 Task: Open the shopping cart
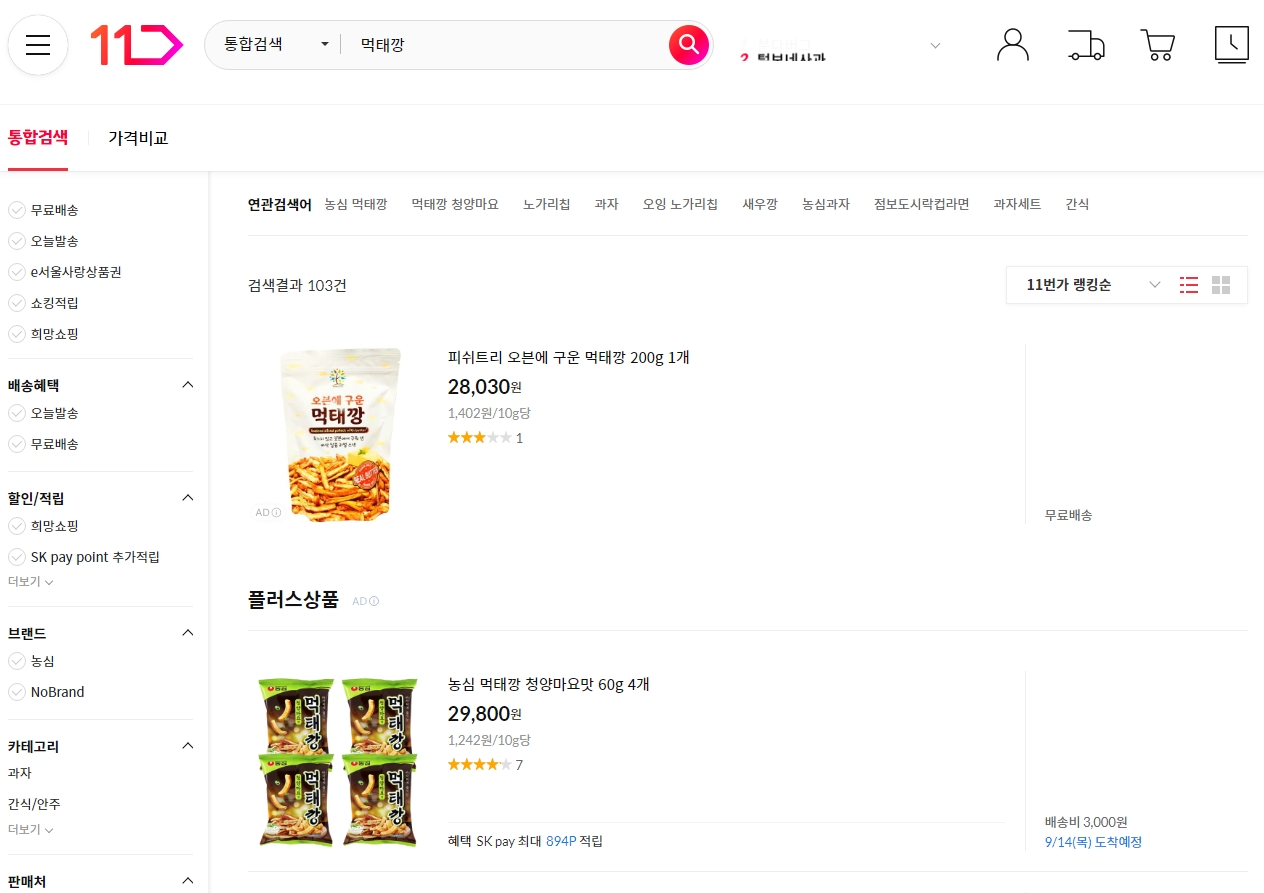[1157, 45]
